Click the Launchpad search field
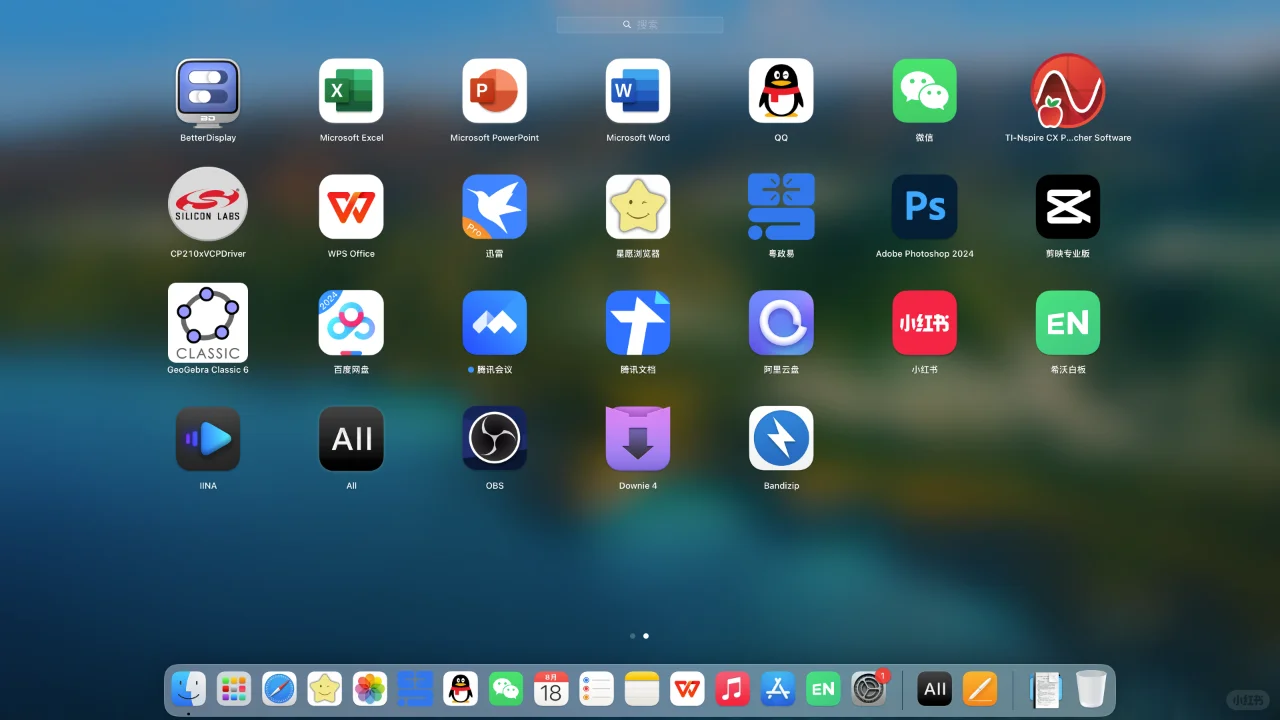1280x720 pixels. 639,24
